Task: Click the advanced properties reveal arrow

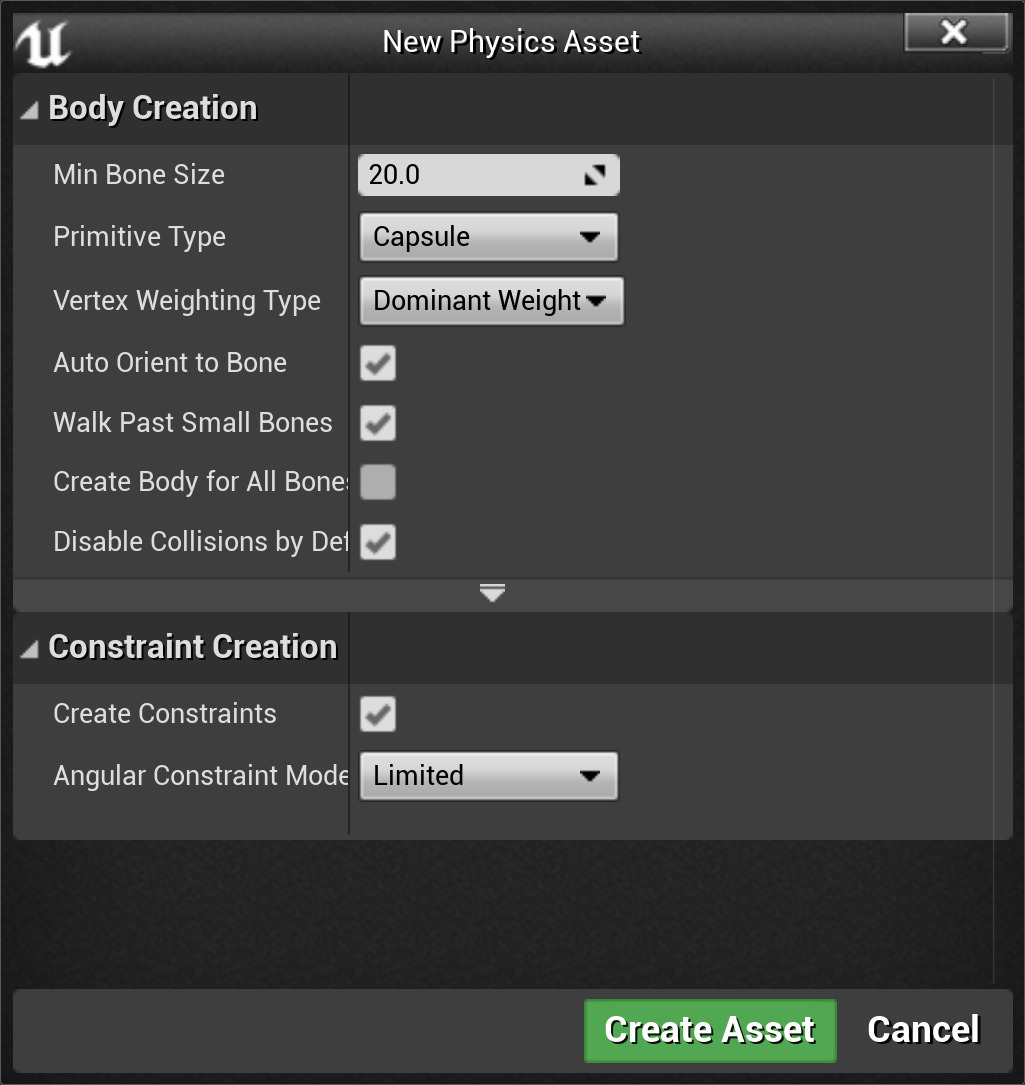Action: (x=491, y=593)
